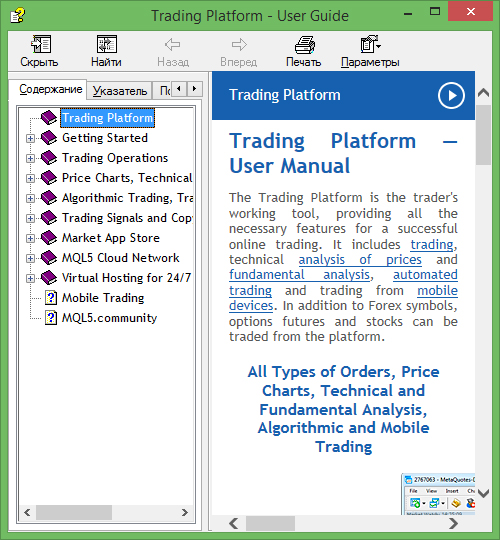Click the book icon beside Virtual Hosting
Viewport: 500px width, 540px height.
(x=49, y=278)
